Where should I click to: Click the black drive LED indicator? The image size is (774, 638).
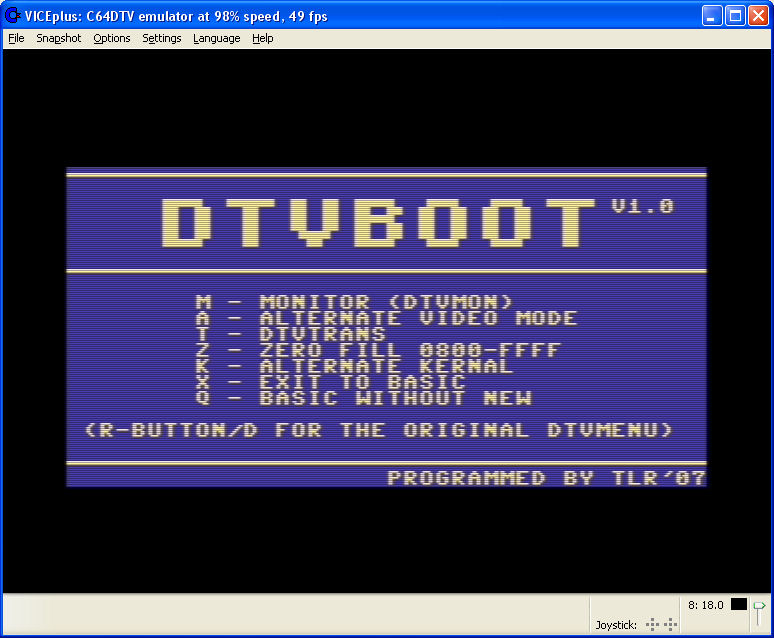[x=738, y=604]
